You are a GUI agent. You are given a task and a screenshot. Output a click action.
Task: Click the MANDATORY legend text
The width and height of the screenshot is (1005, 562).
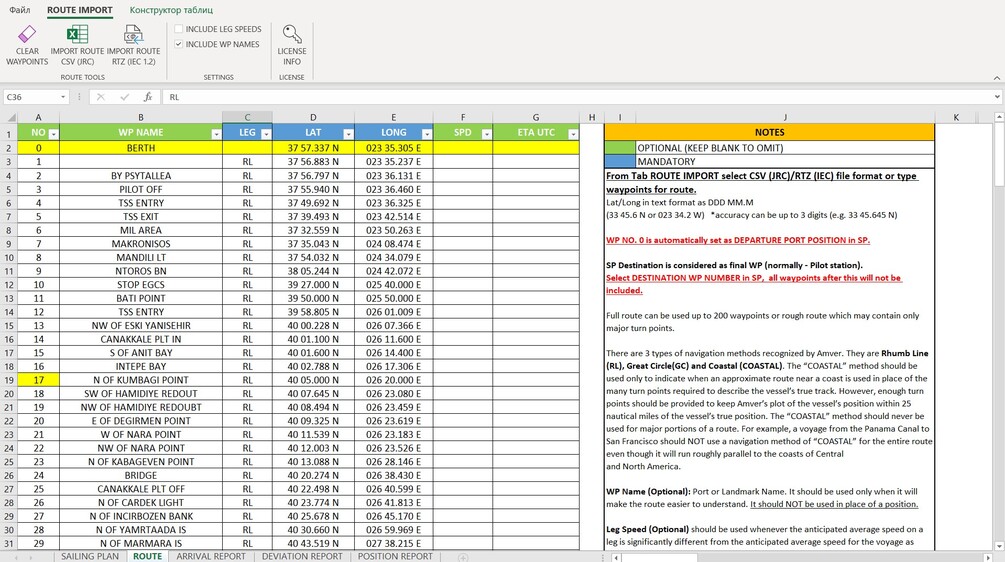tap(666, 161)
